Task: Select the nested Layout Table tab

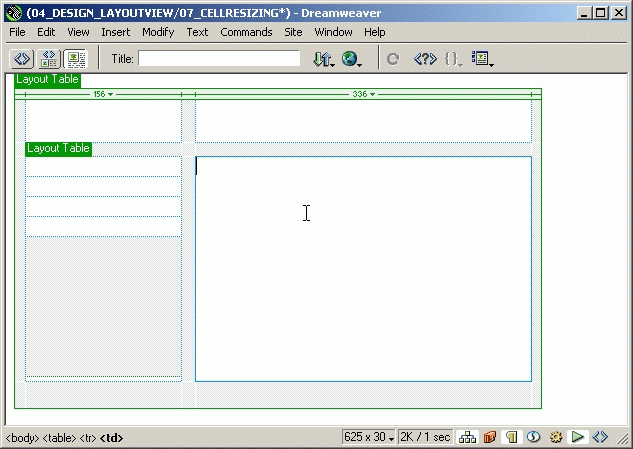Action: coord(59,149)
